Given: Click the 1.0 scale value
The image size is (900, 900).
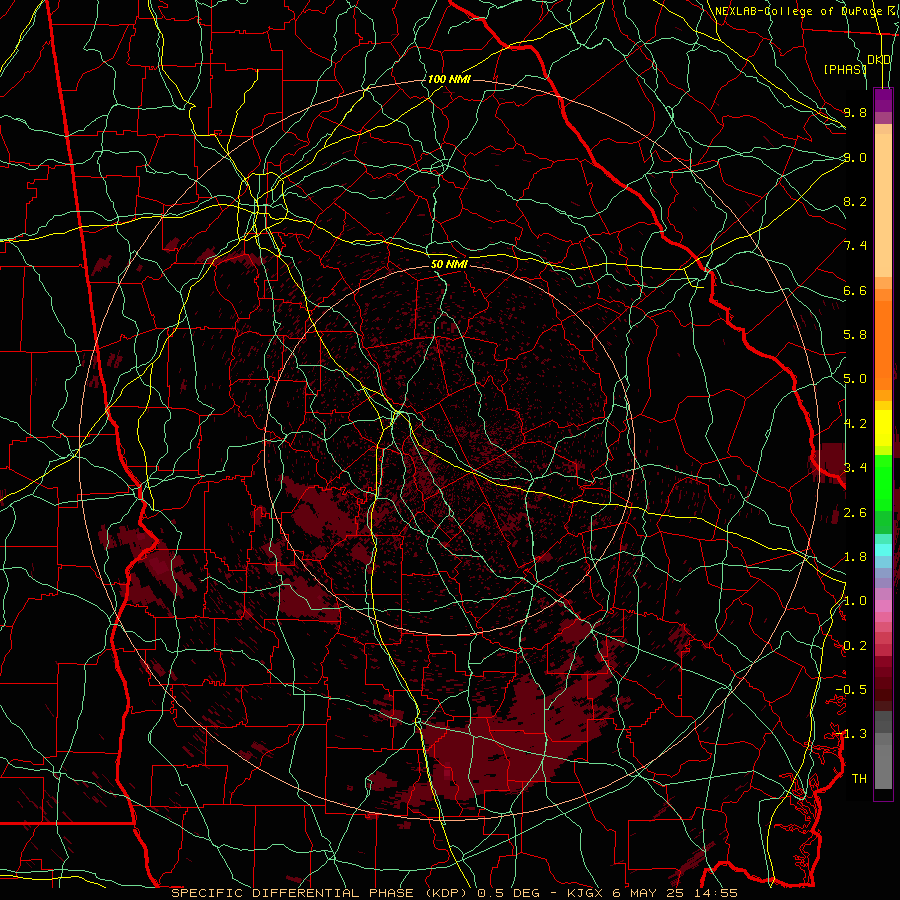Looking at the screenshot, I should tap(855, 601).
